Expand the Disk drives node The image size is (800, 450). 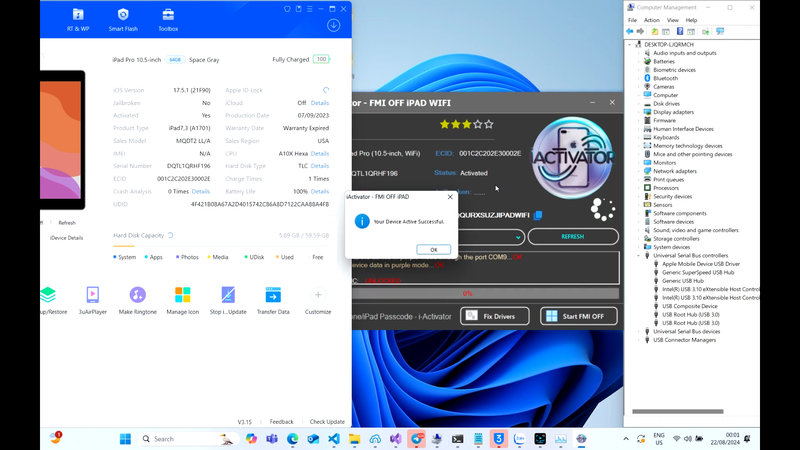(x=638, y=104)
